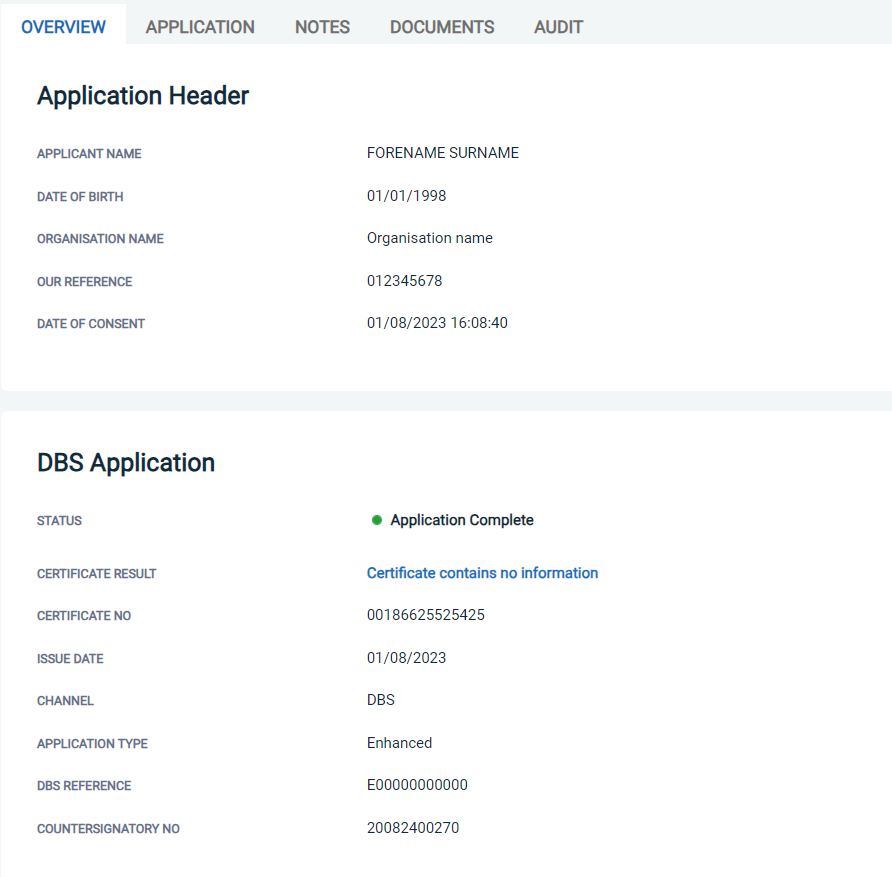Go to the Notes tab
Image resolution: width=892 pixels, height=877 pixels.
(322, 27)
